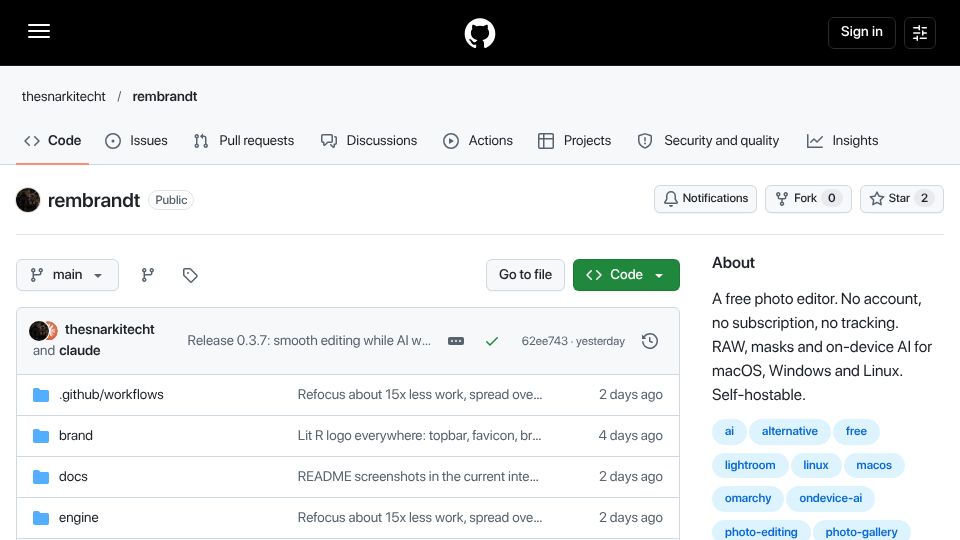The width and height of the screenshot is (960, 540).
Task: Click the docs folder icon
Action: (x=41, y=477)
